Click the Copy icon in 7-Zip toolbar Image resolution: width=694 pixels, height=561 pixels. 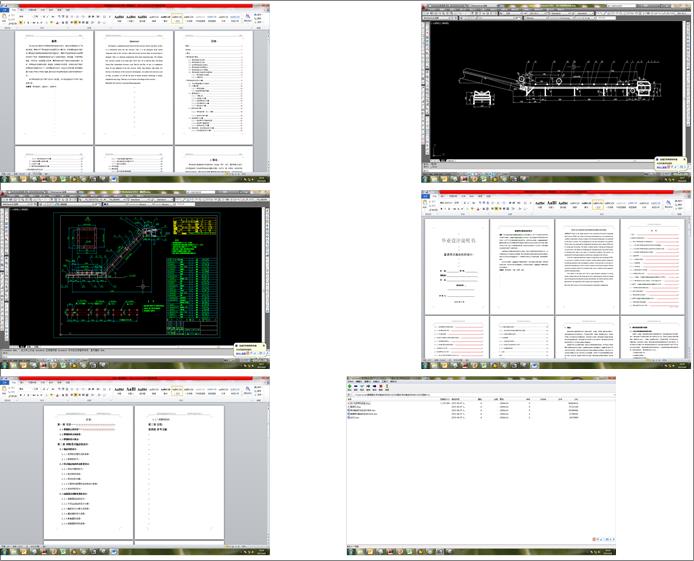coord(368,386)
